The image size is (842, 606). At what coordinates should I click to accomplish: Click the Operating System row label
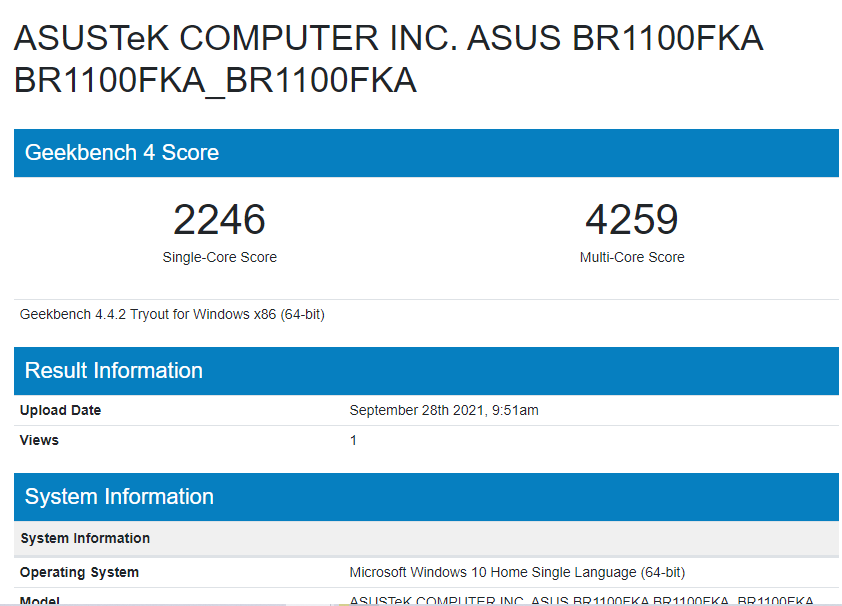tap(79, 572)
